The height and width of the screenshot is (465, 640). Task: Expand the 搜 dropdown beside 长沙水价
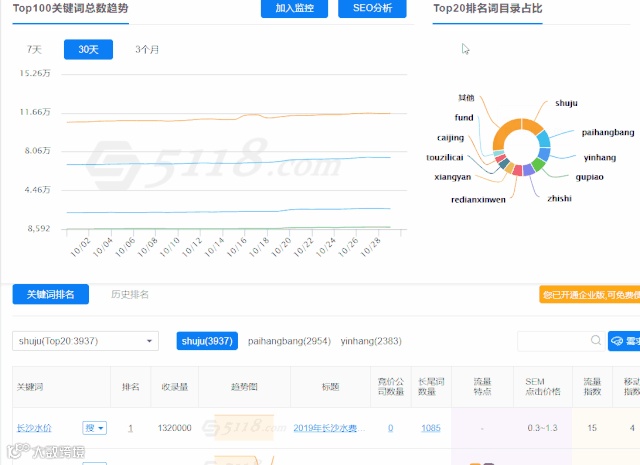point(94,428)
